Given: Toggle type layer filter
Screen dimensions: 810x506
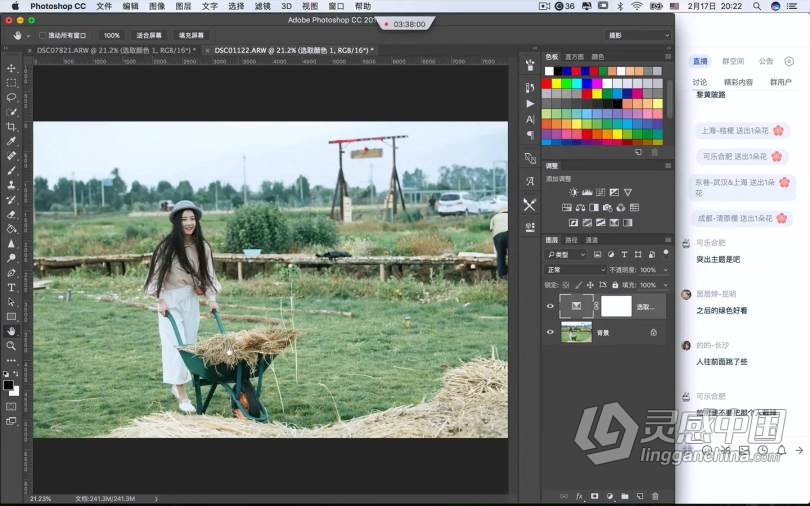Looking at the screenshot, I should [625, 254].
